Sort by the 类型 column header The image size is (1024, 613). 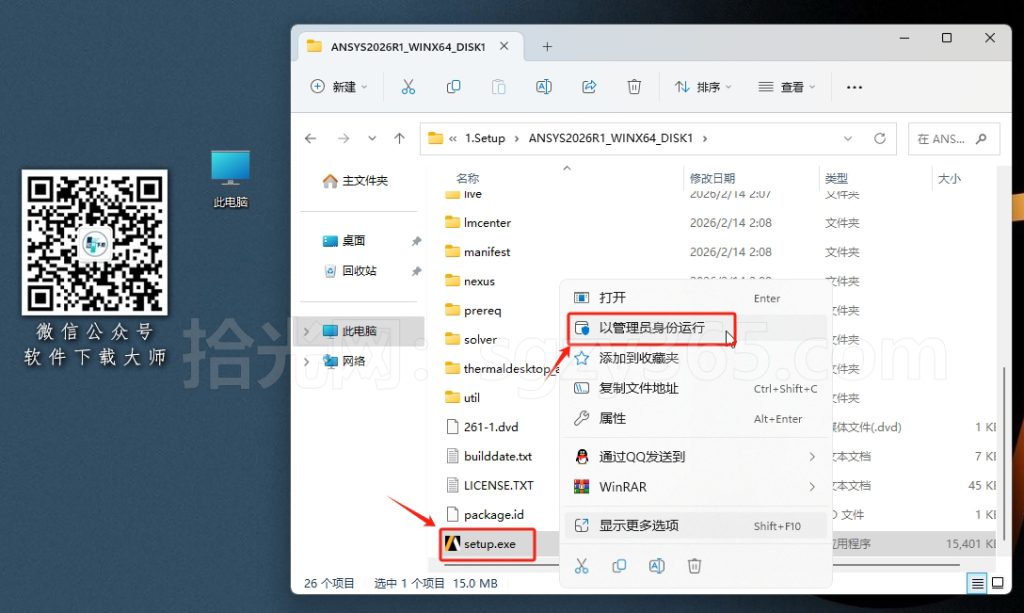(x=836, y=178)
